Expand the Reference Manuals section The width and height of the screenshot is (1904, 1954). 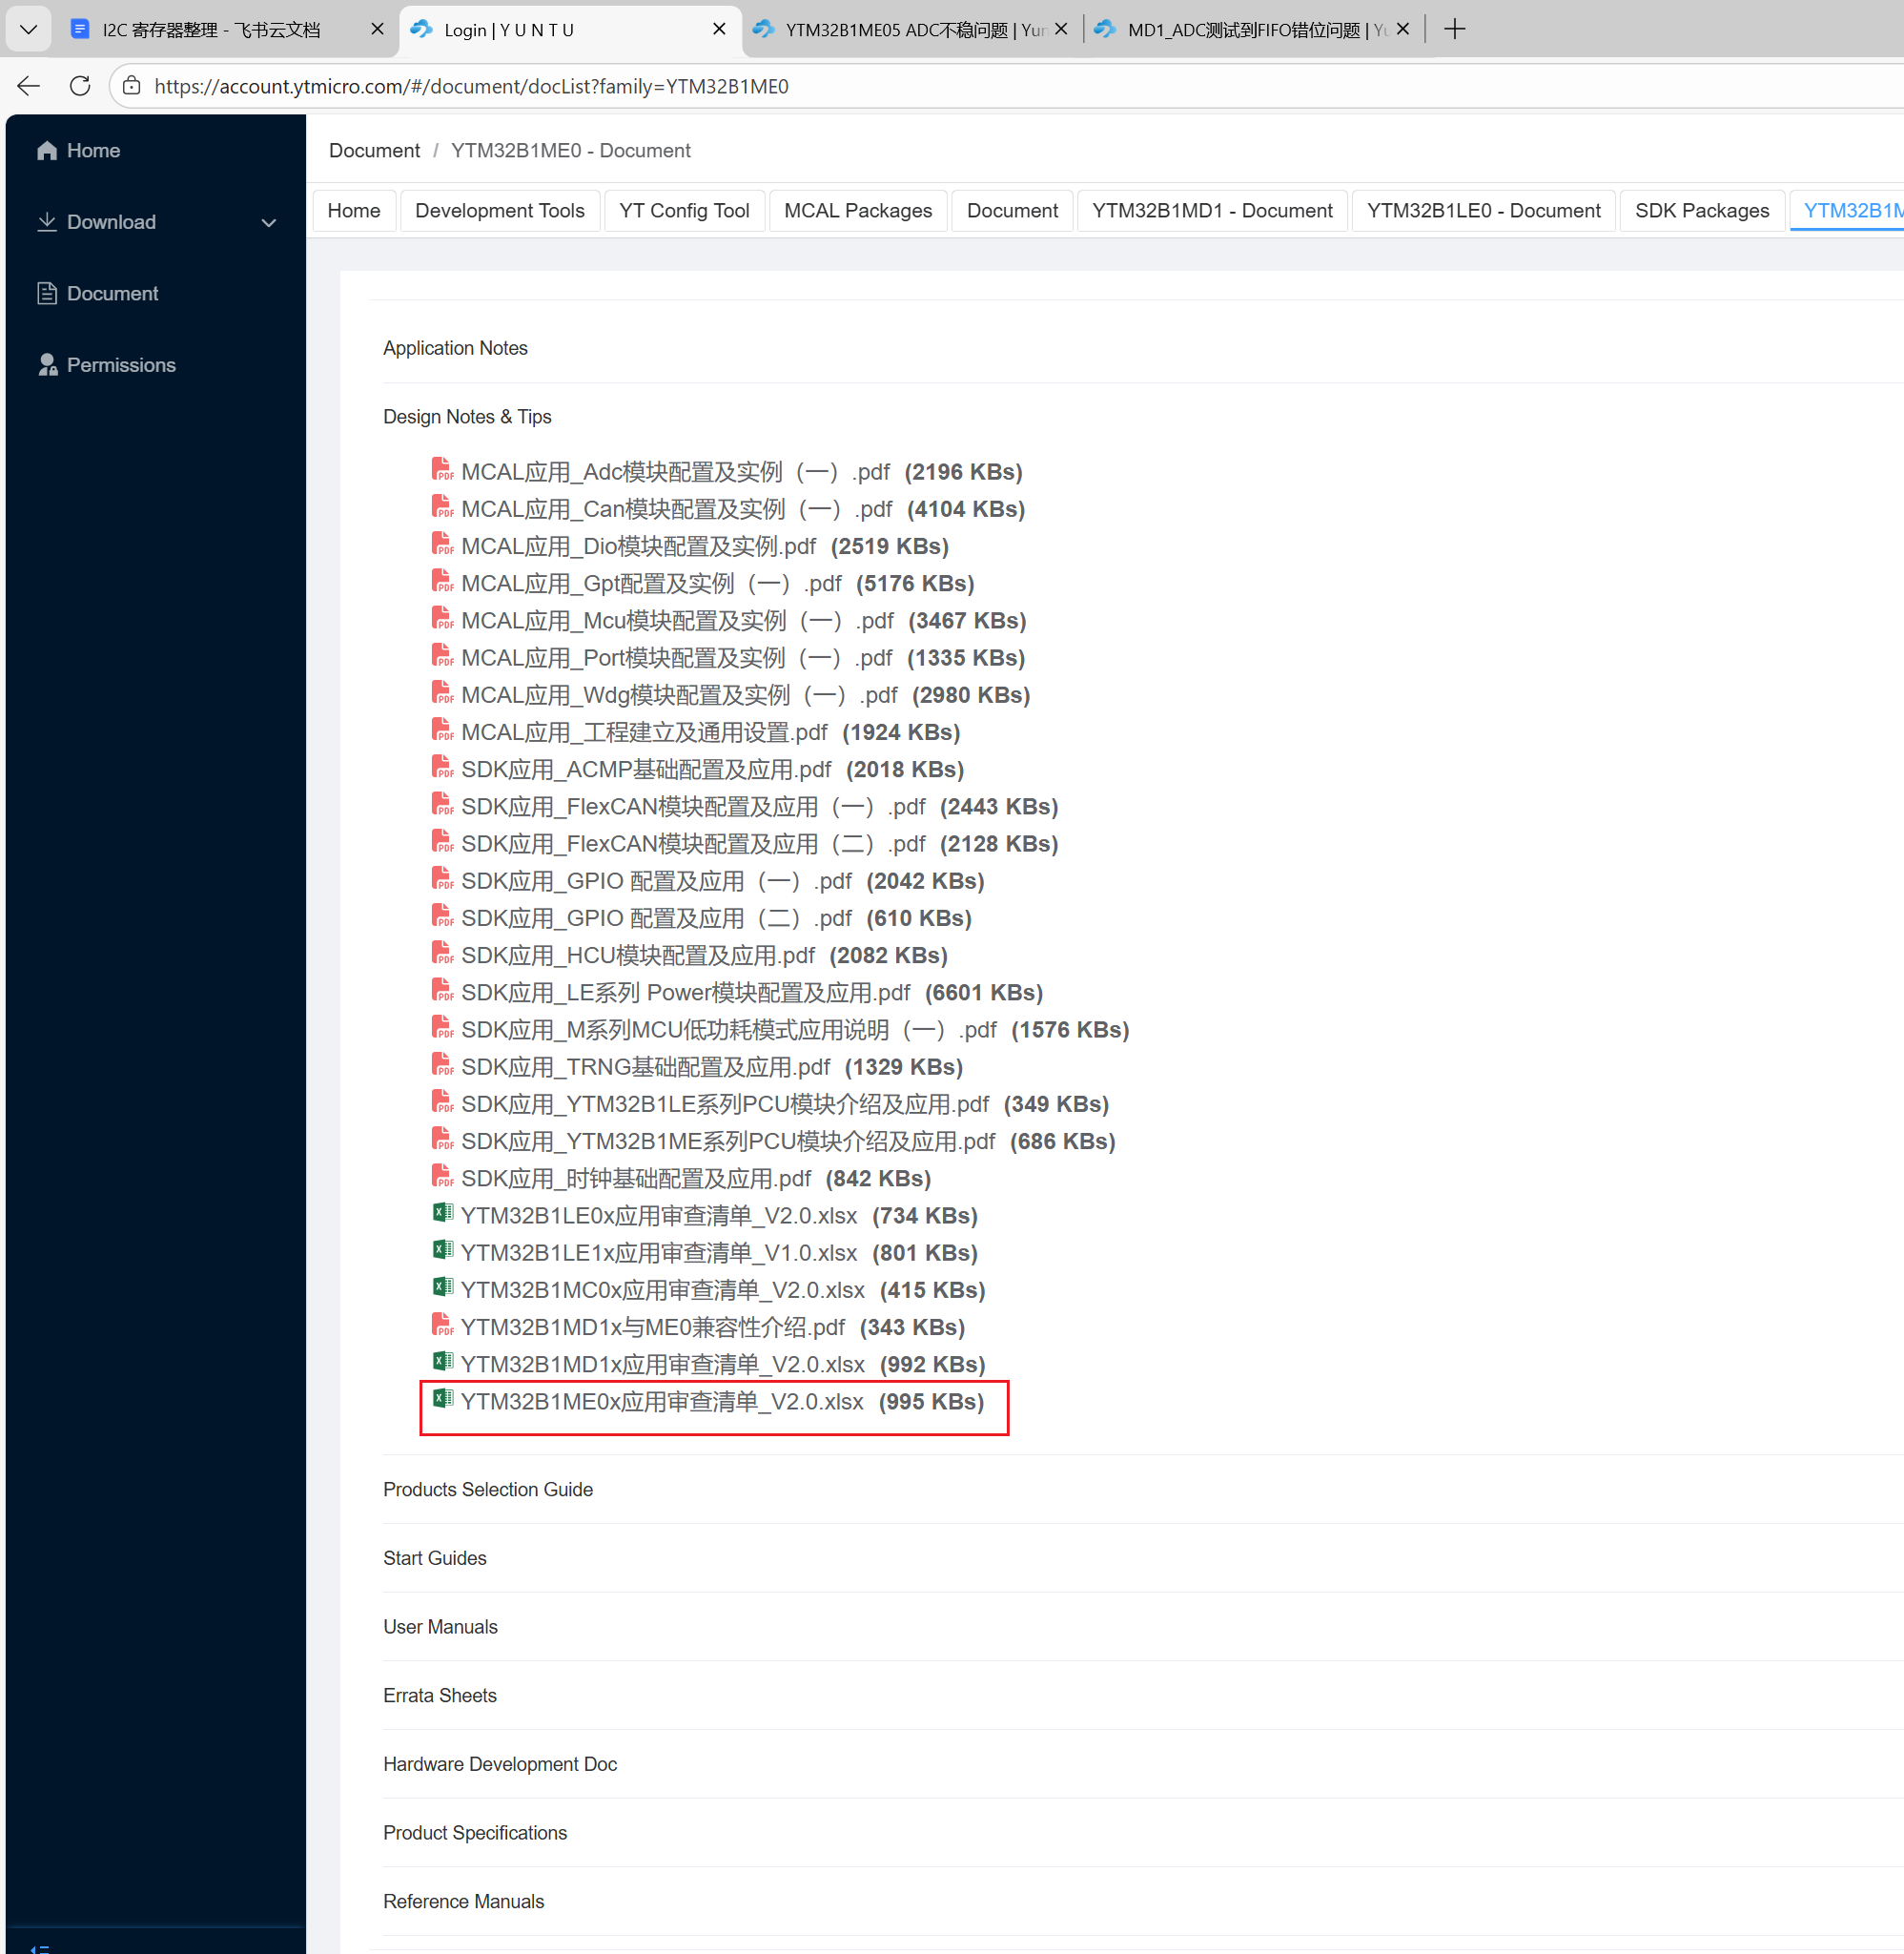click(463, 1901)
